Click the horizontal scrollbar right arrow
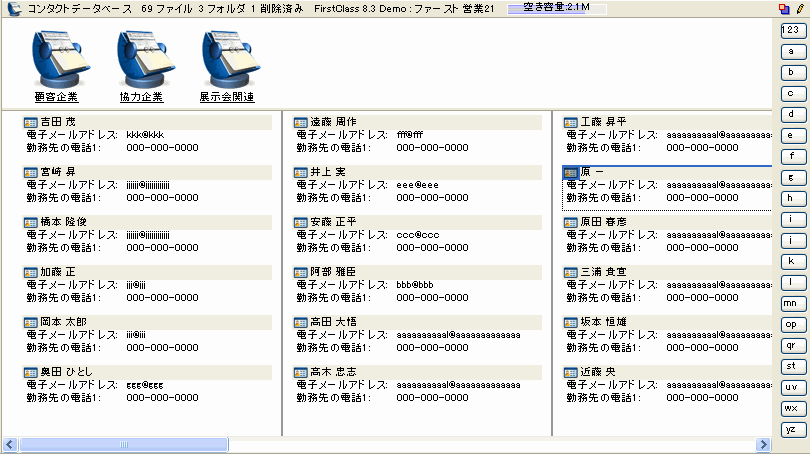The image size is (810, 455). pos(763,443)
